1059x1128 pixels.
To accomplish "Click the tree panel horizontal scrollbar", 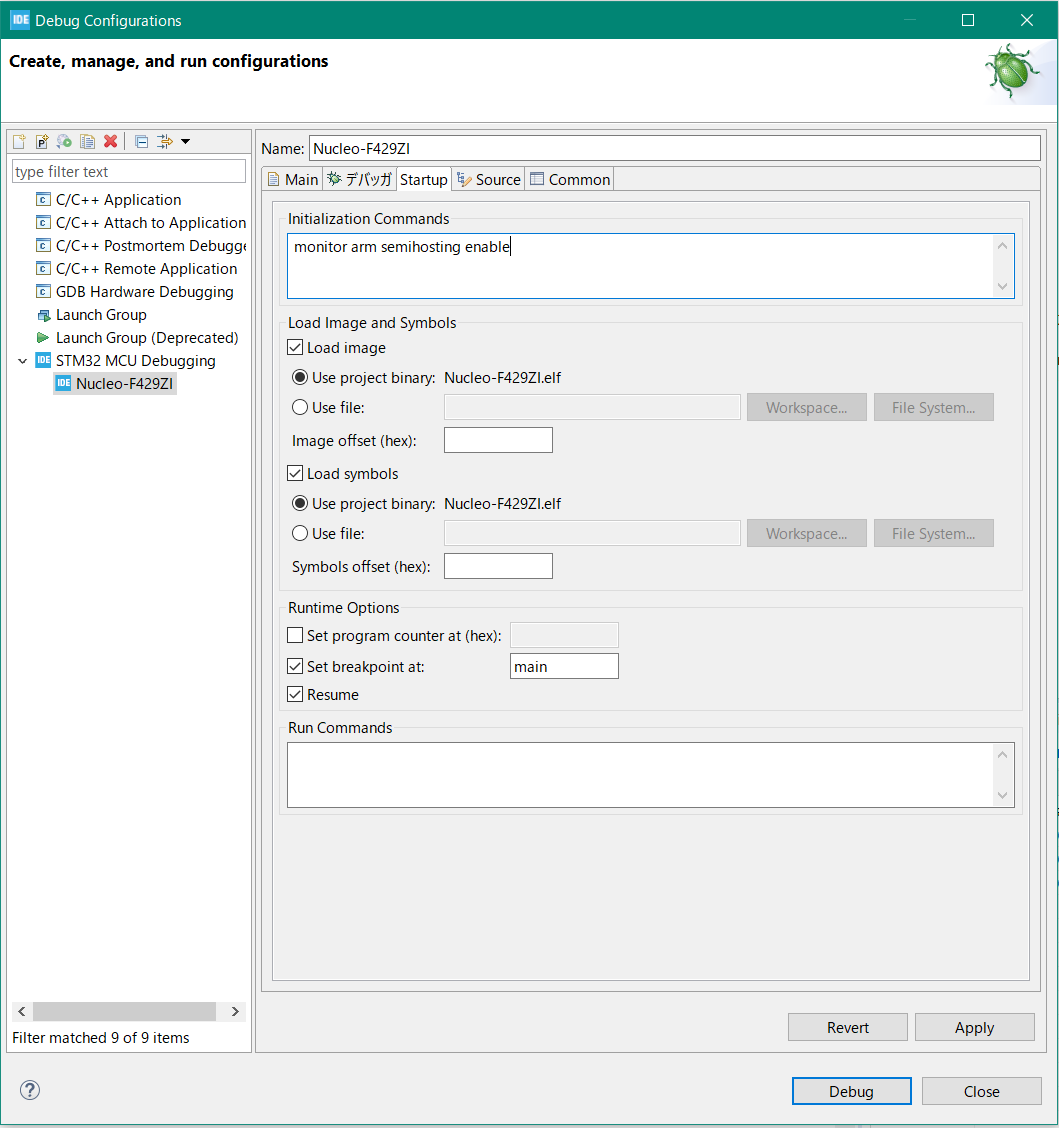I will pyautogui.click(x=125, y=1011).
